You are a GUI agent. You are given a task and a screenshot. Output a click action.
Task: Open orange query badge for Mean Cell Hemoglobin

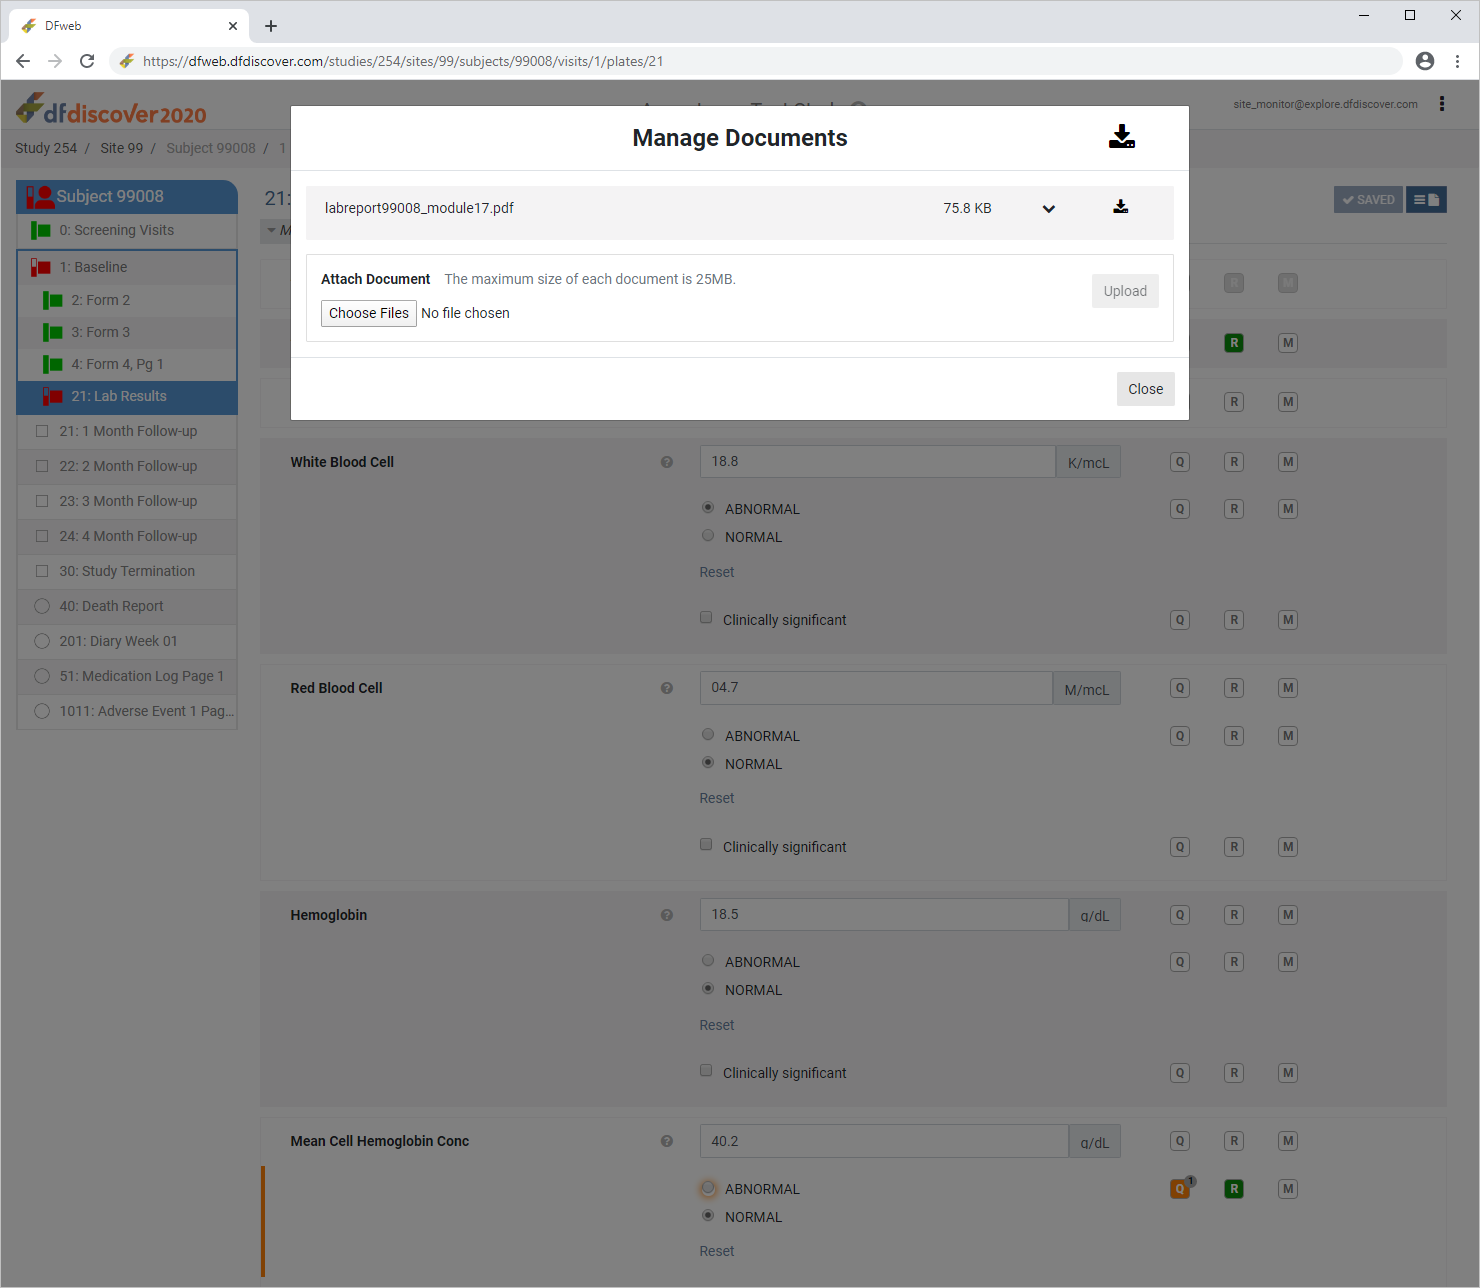click(x=1180, y=1189)
